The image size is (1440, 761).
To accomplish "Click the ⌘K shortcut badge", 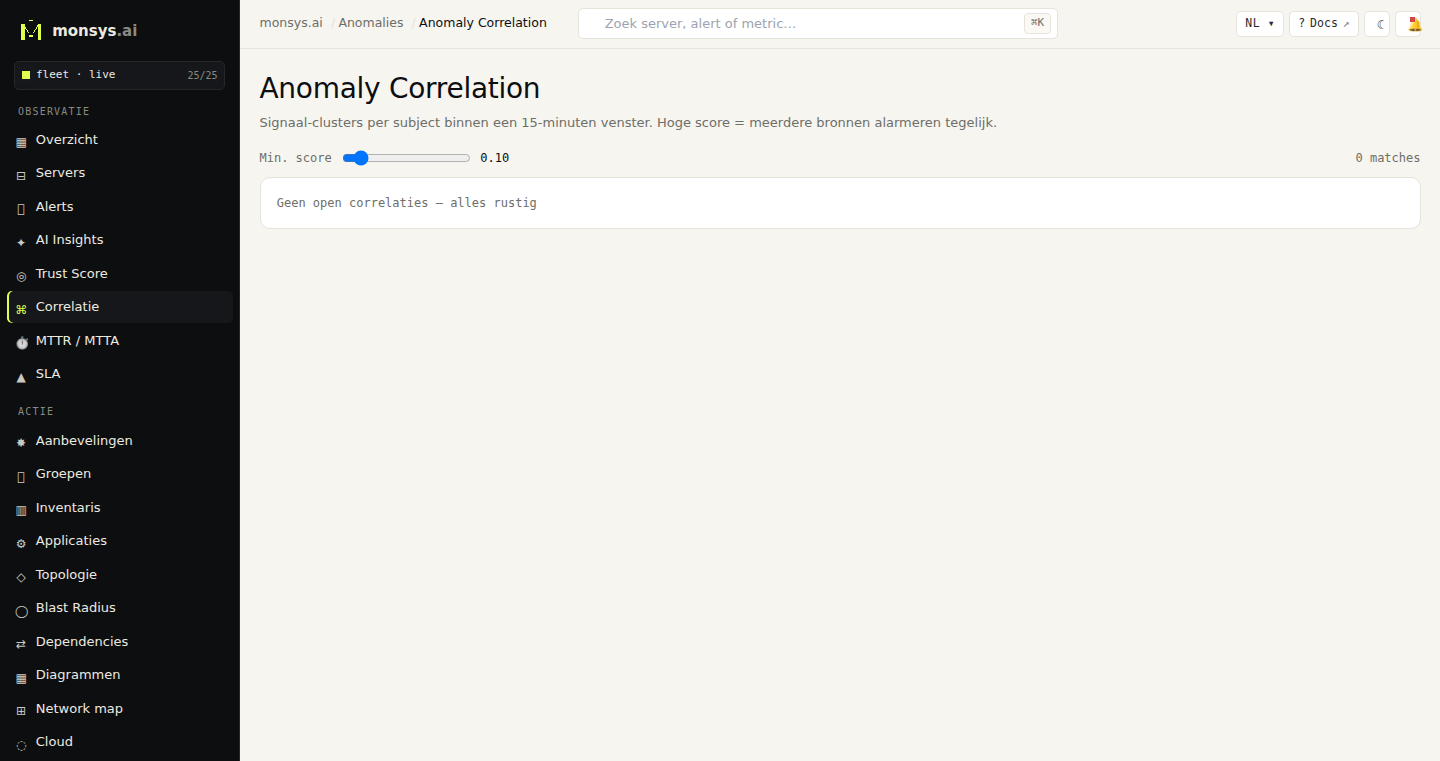I will tap(1037, 23).
